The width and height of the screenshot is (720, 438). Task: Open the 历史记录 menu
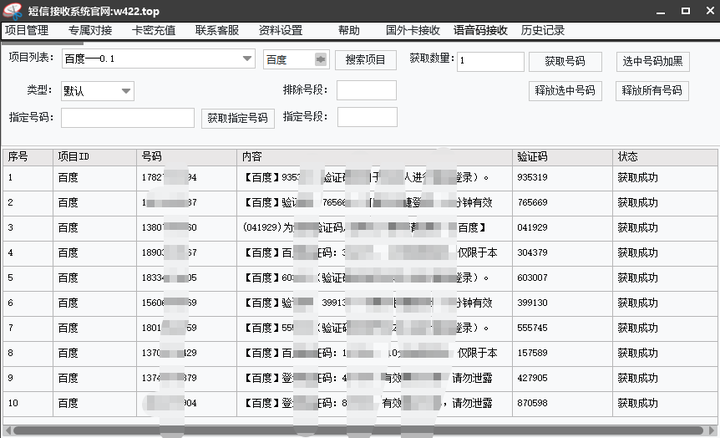pyautogui.click(x=542, y=30)
